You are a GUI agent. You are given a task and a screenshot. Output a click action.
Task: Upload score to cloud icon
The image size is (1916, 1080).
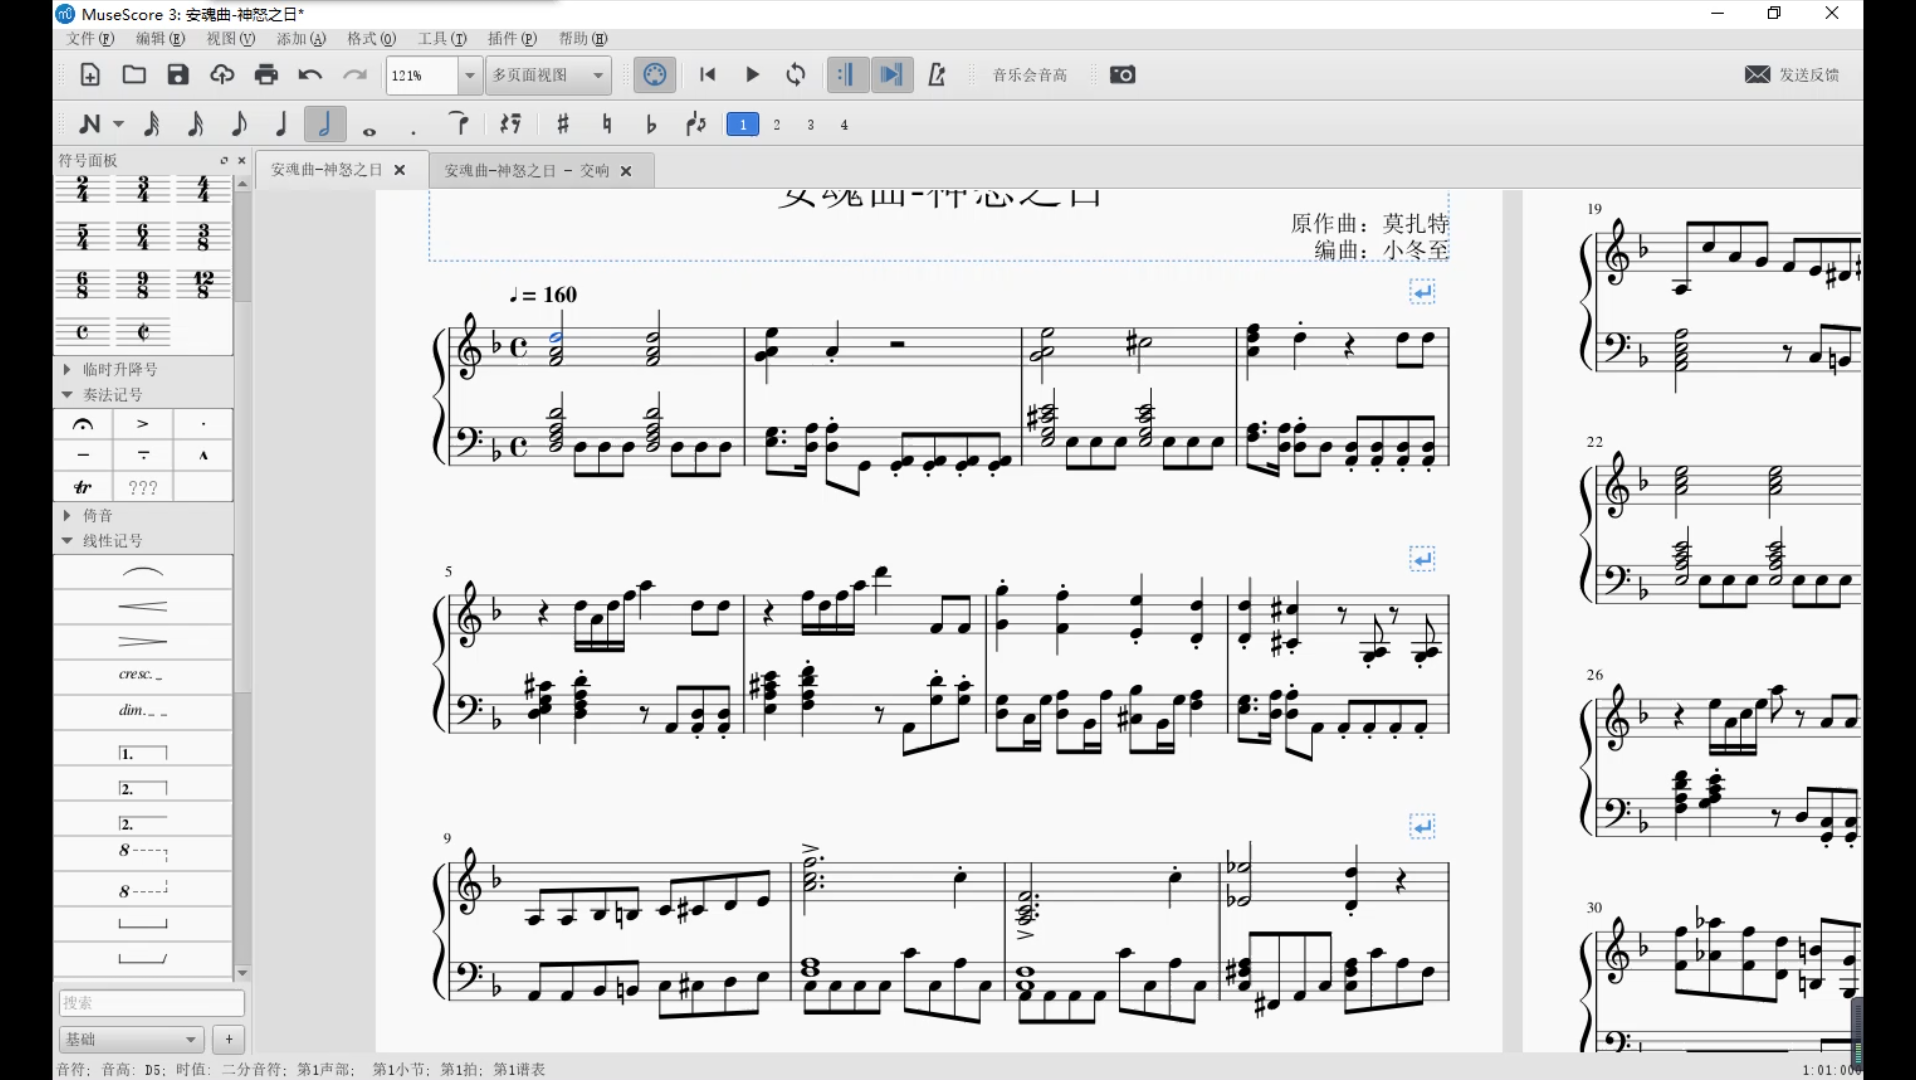pyautogui.click(x=222, y=75)
